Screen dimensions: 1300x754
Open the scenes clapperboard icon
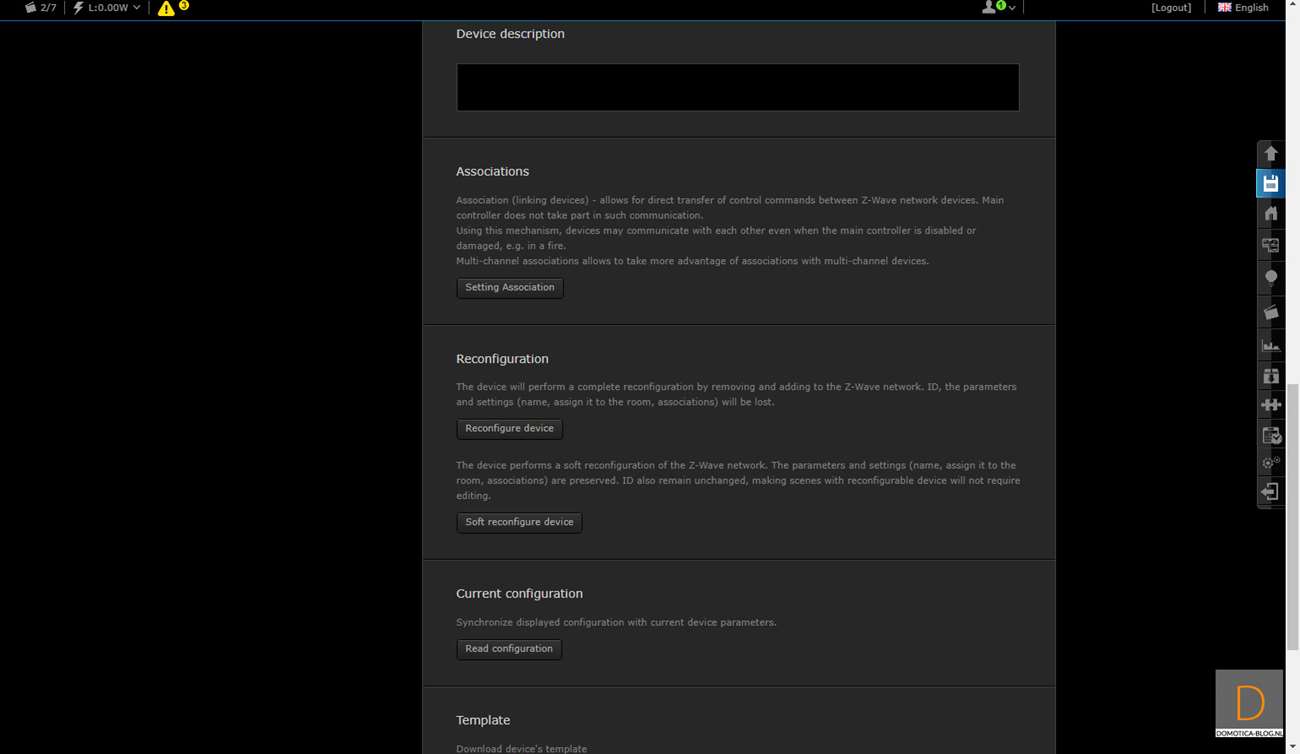[x=1271, y=312]
